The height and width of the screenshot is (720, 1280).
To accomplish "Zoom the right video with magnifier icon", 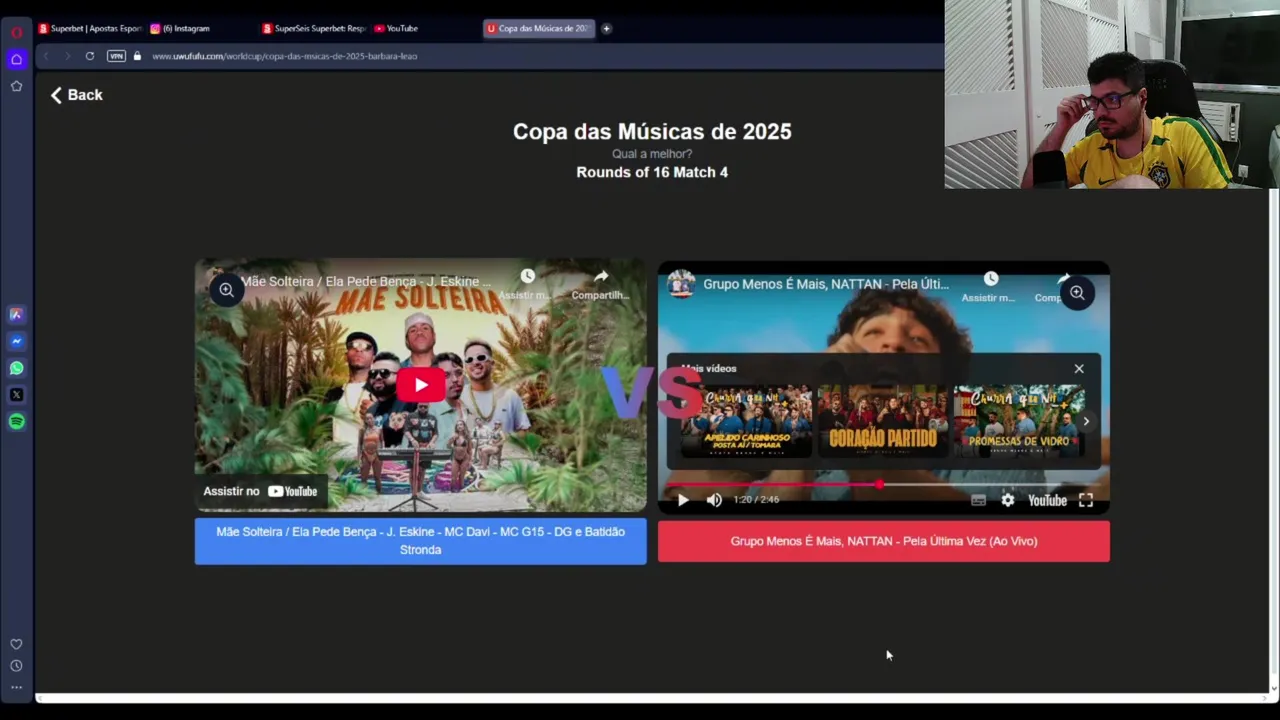I will point(1077,293).
